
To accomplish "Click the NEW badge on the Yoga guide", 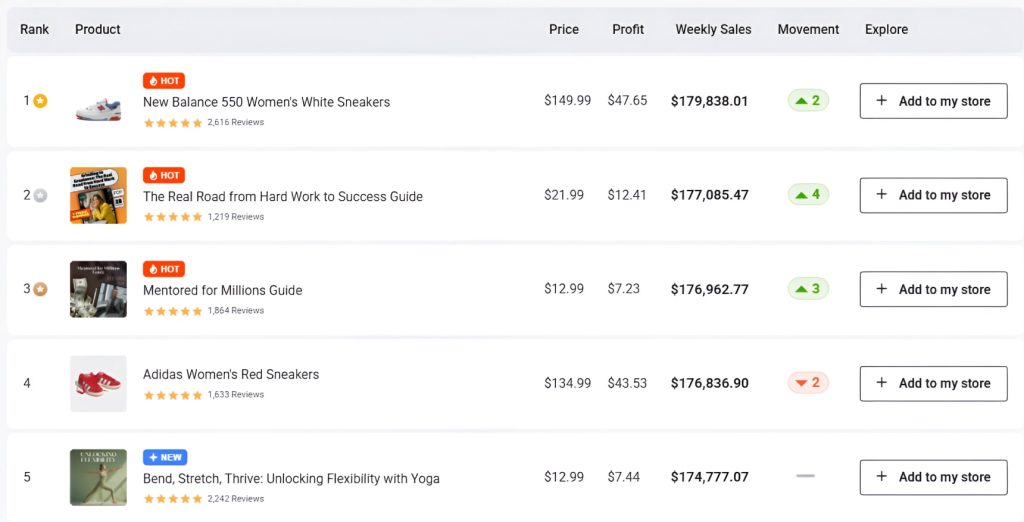I will click(165, 457).
